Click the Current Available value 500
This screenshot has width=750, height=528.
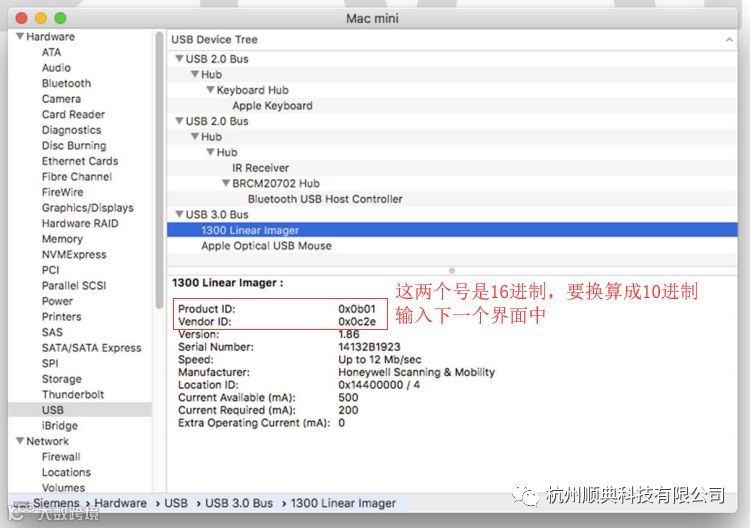pos(348,397)
